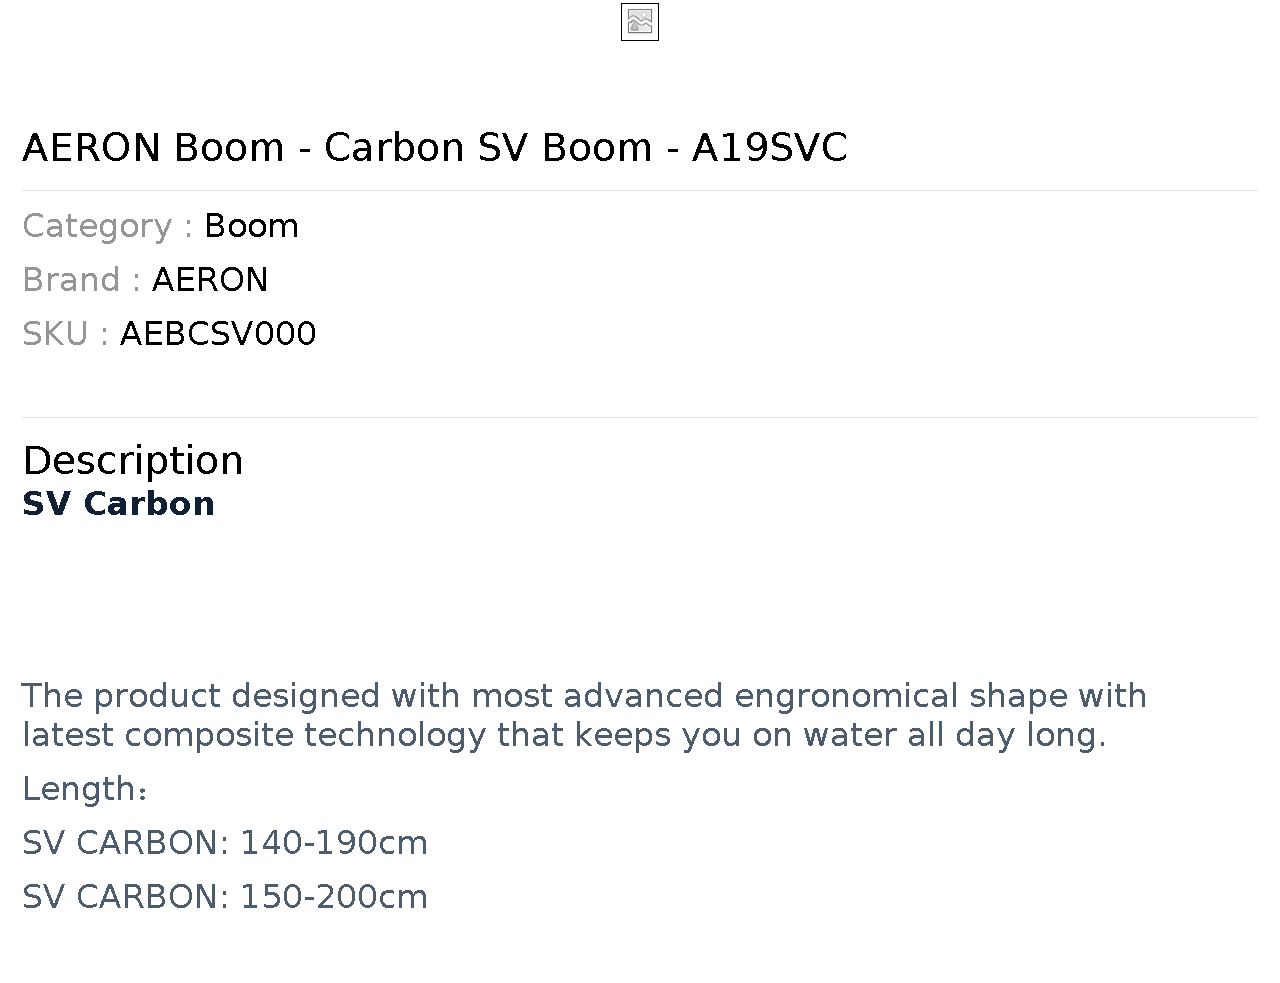
Task: Click the SV CARBON 140-190cm line
Action: (x=225, y=843)
